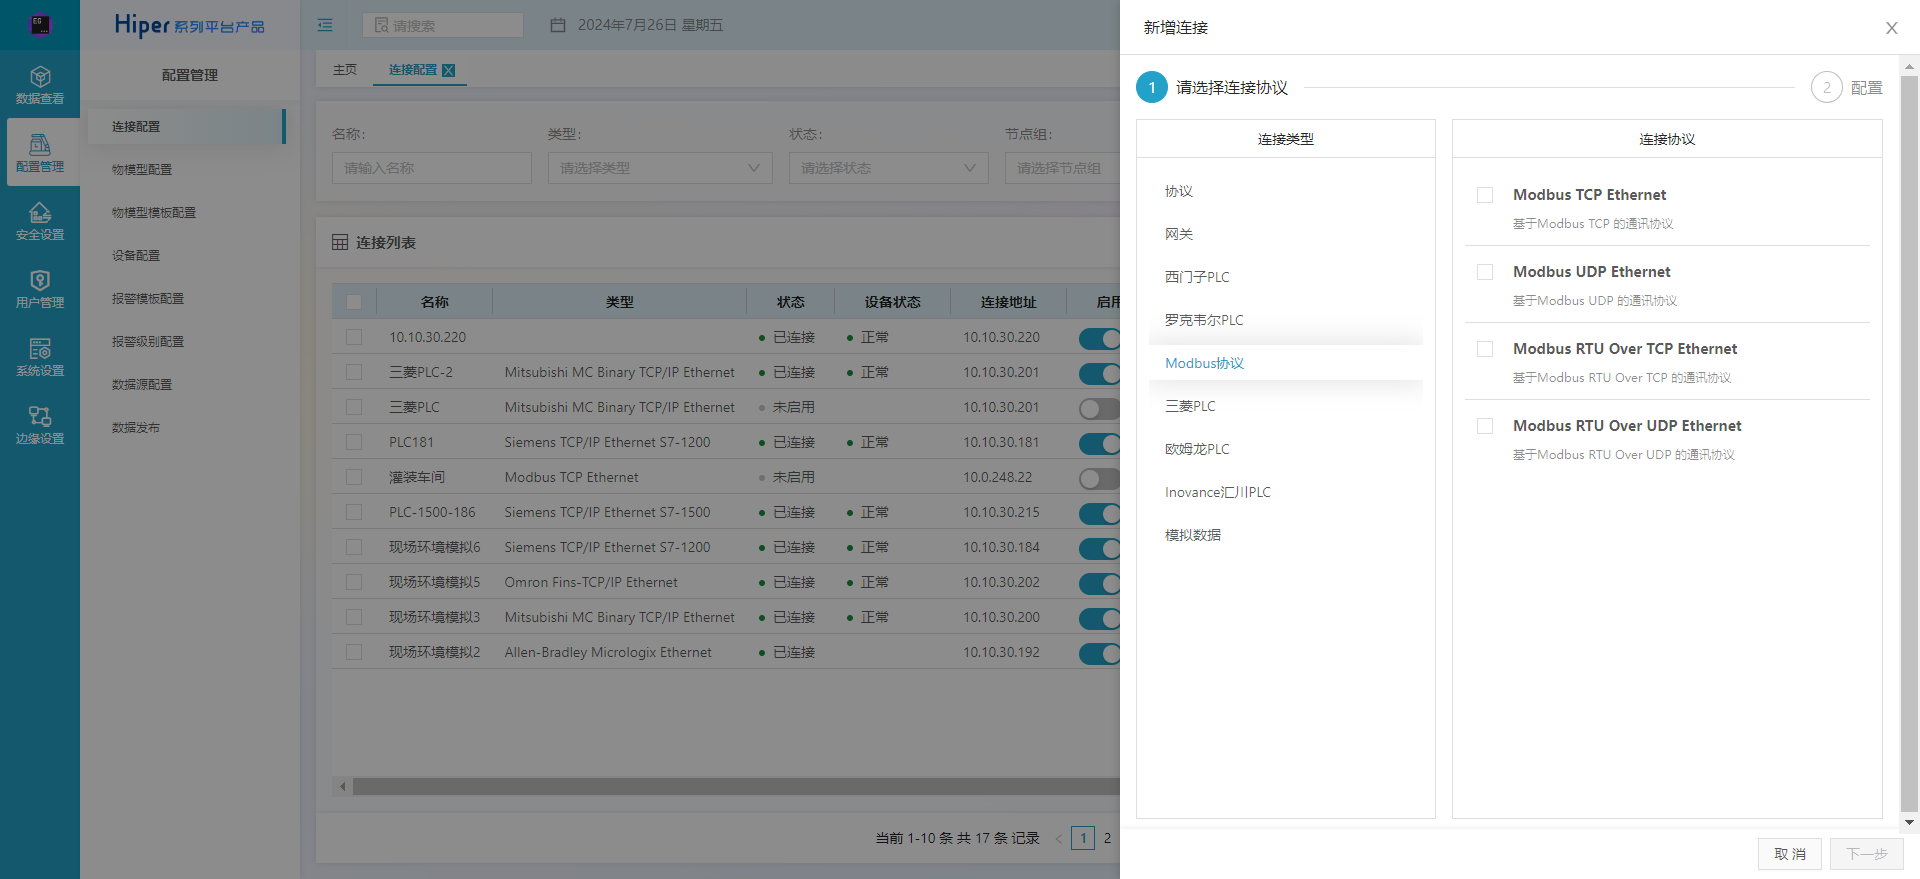Check the Modbus RTU Over TCP Ethernet checkbox
Image resolution: width=1920 pixels, height=879 pixels.
1485,349
